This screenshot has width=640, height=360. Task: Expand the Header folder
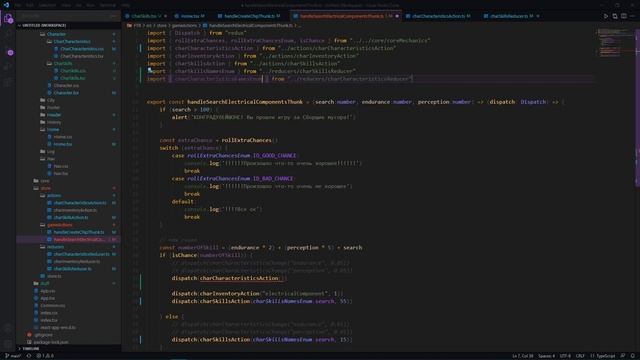tap(54, 115)
